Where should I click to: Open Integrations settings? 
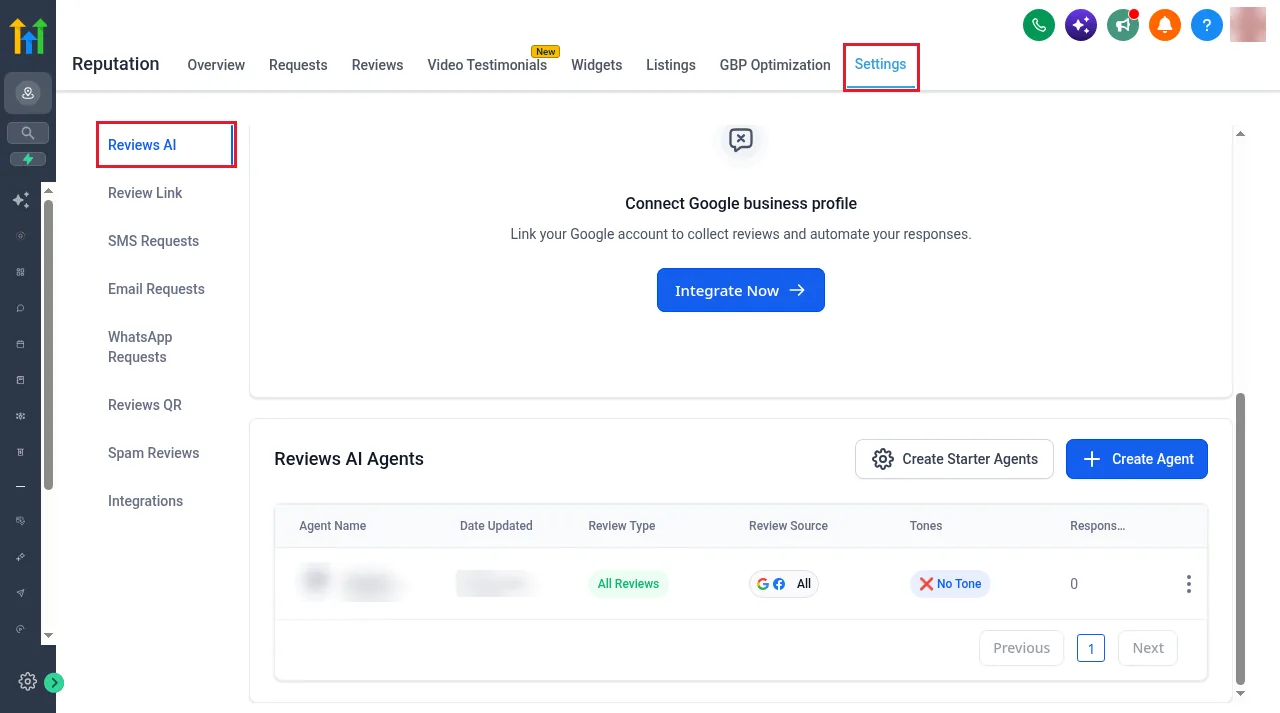[145, 501]
